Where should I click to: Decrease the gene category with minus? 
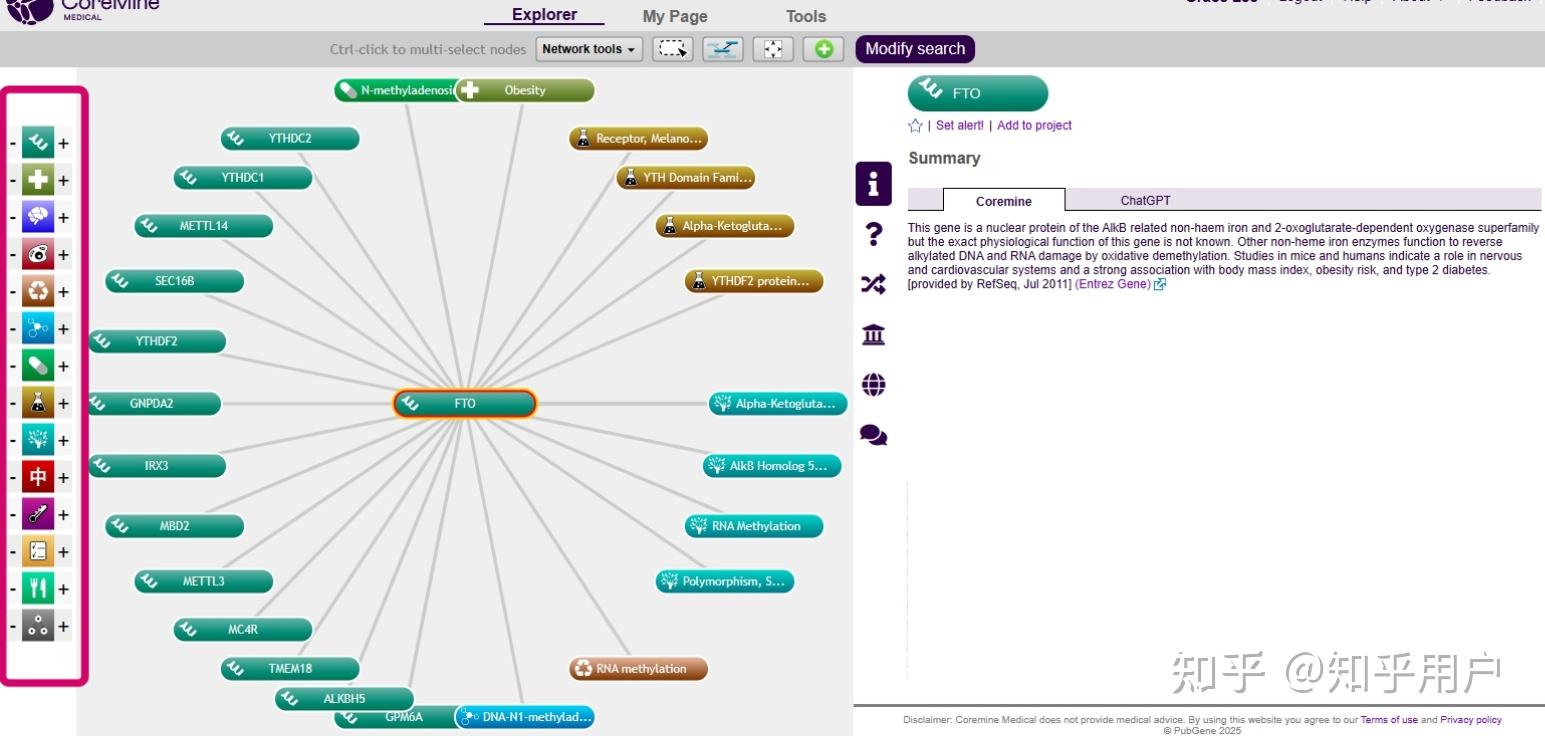click(x=12, y=144)
